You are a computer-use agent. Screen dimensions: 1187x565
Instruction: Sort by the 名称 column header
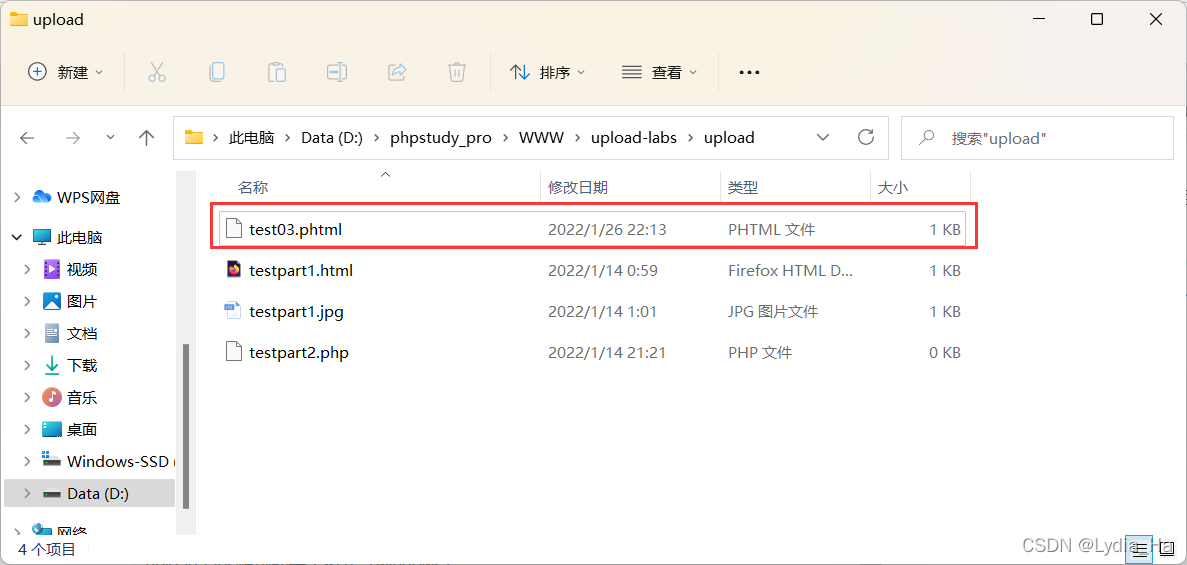tap(253, 188)
